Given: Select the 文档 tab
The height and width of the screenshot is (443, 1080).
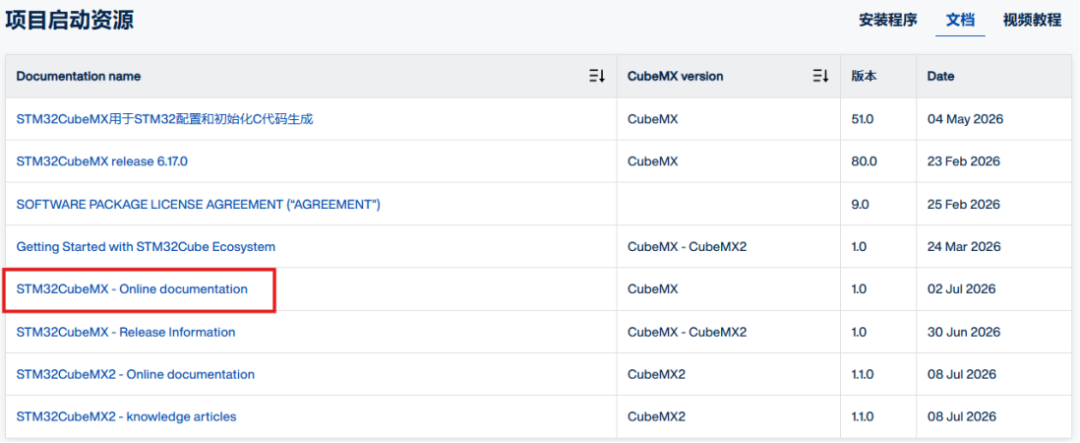Looking at the screenshot, I should [x=960, y=20].
